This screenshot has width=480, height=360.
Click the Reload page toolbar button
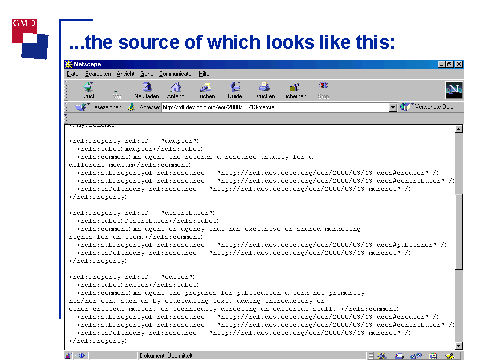pos(147,90)
